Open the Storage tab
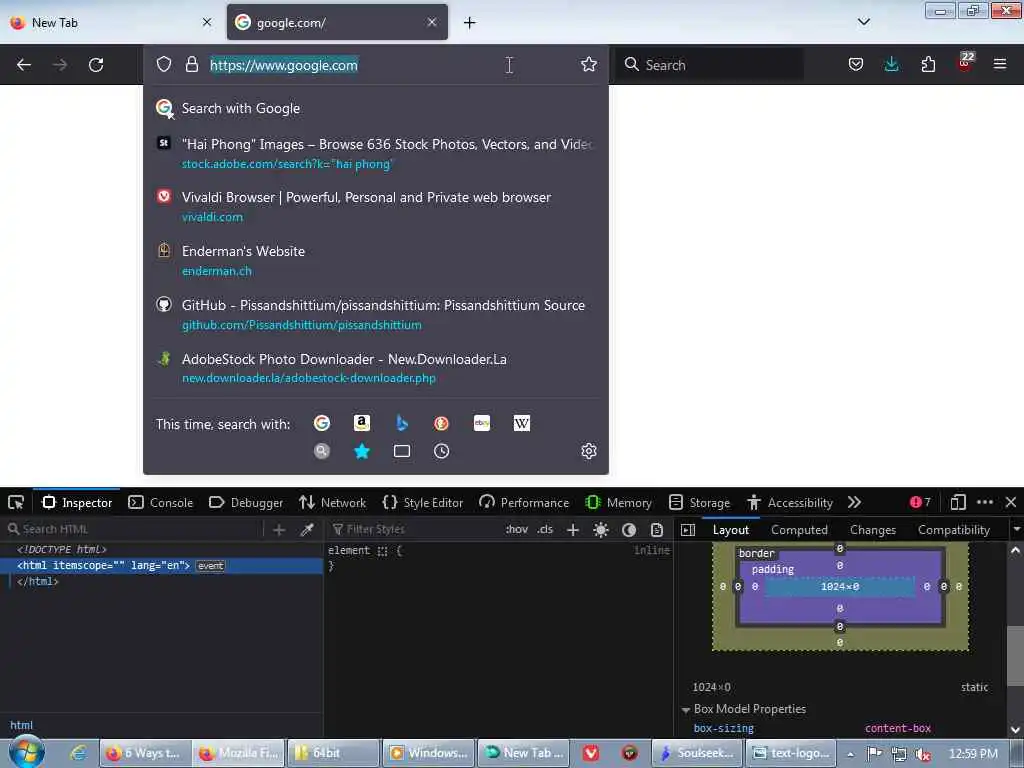The height and width of the screenshot is (768, 1024). (699, 502)
